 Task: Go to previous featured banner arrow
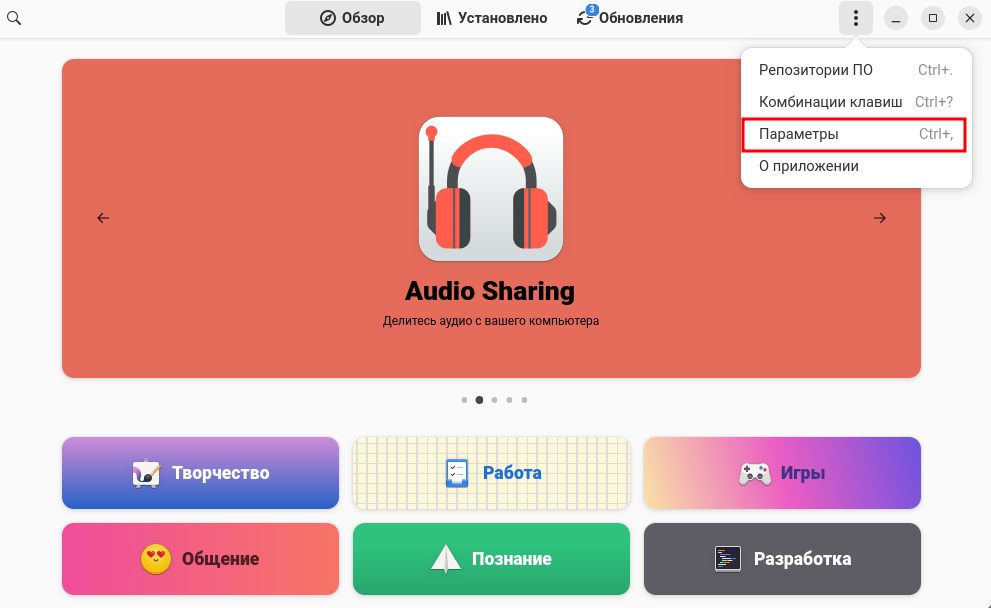(103, 218)
